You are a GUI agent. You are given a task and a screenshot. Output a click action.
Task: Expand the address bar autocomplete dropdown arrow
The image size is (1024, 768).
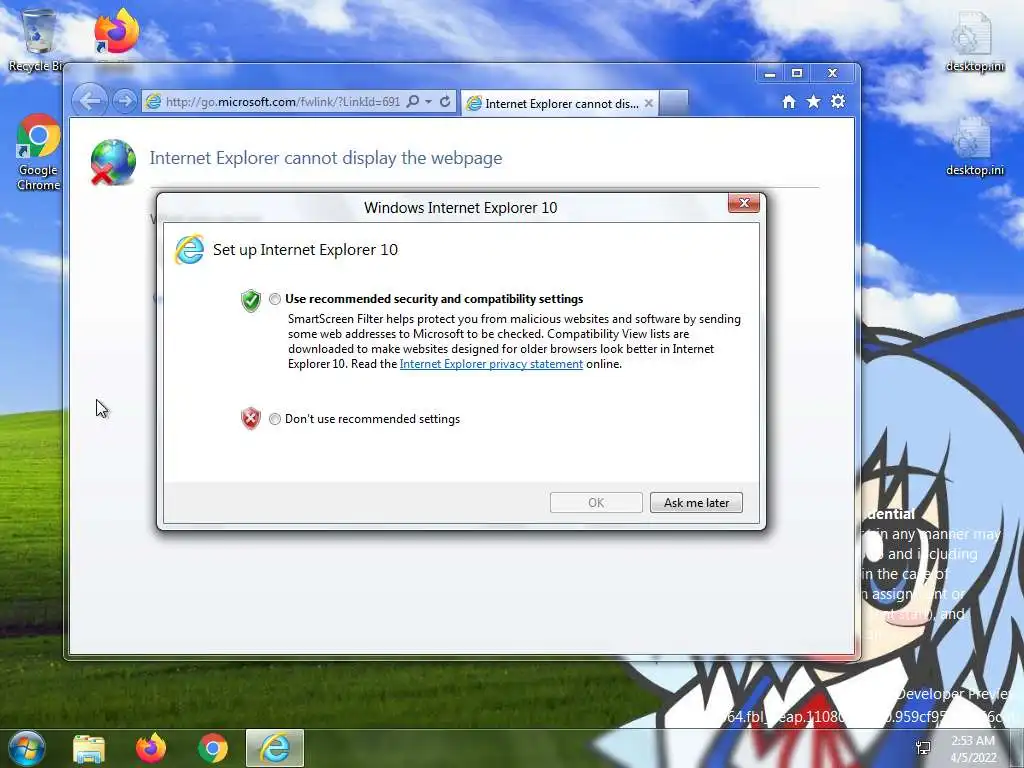coord(429,101)
